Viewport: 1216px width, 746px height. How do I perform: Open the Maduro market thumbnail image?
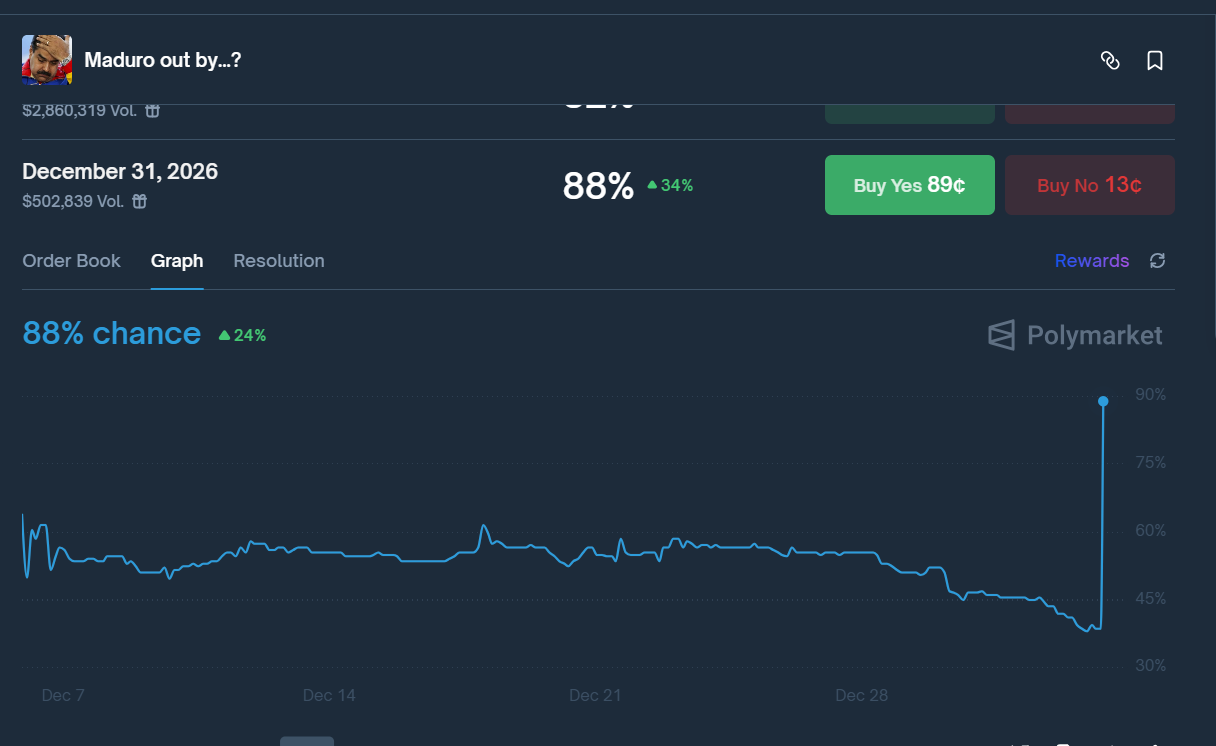(47, 60)
